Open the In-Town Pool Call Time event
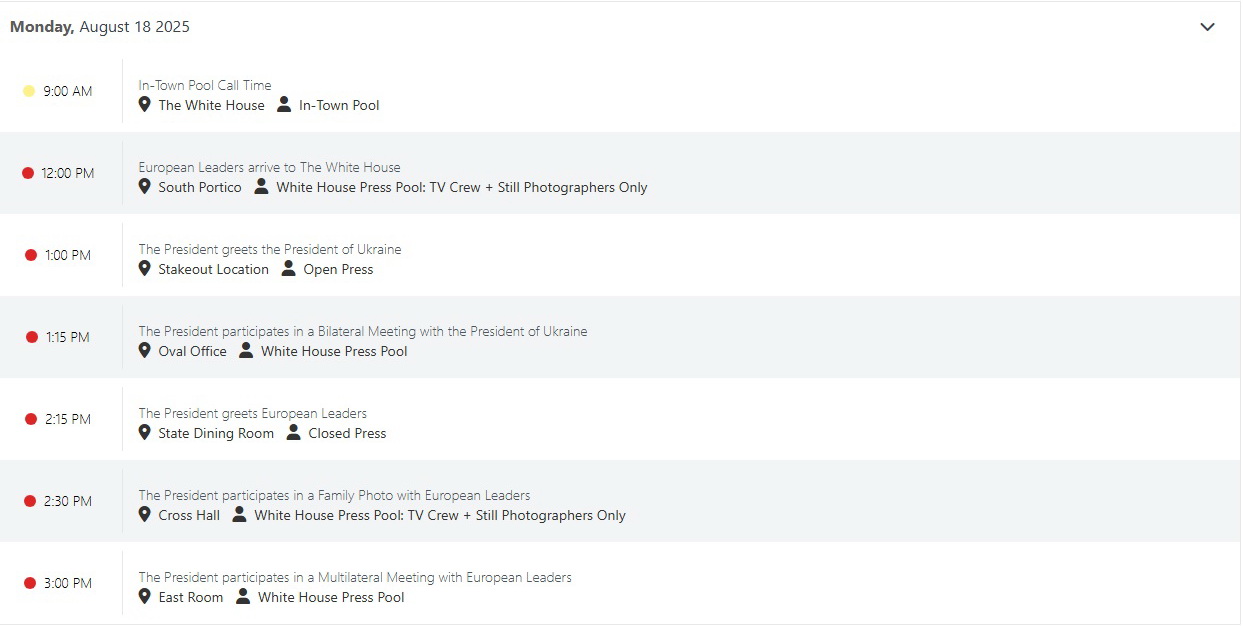Viewport: 1243px width, 626px height. [x=205, y=86]
